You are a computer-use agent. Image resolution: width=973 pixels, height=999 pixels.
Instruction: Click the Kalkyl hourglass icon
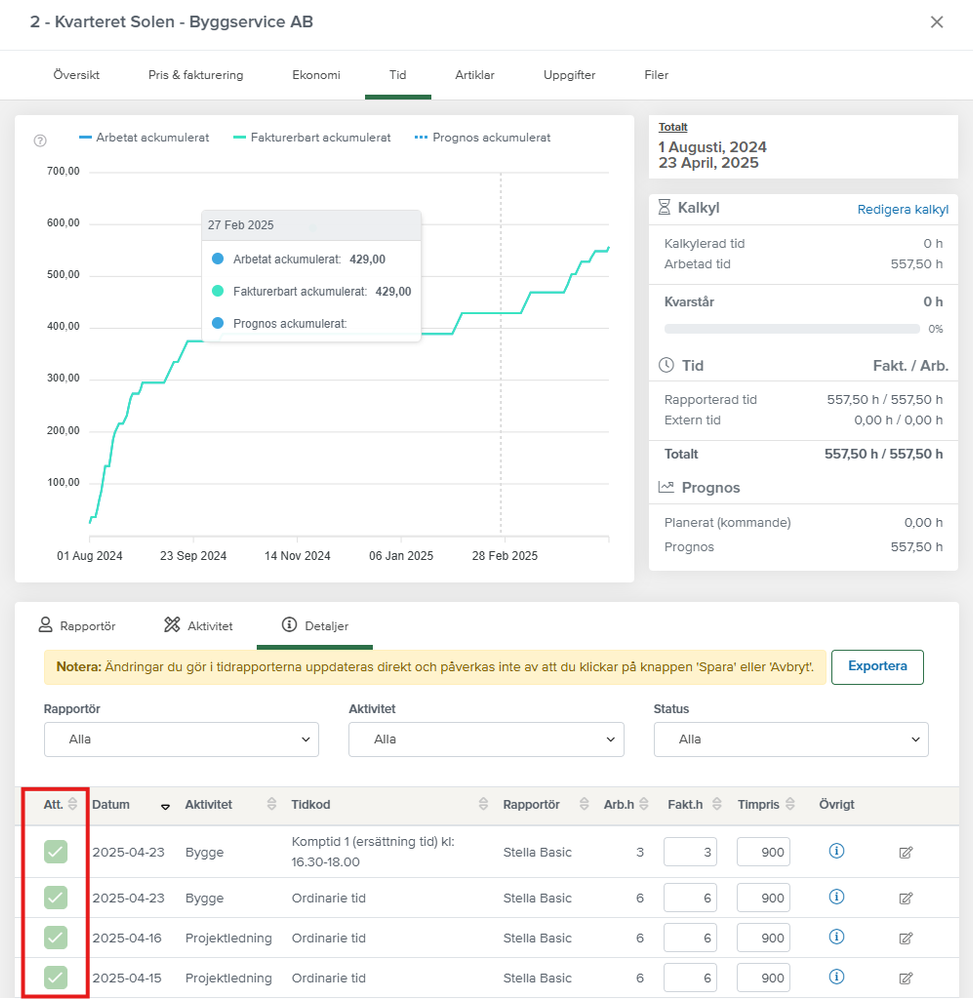664,207
